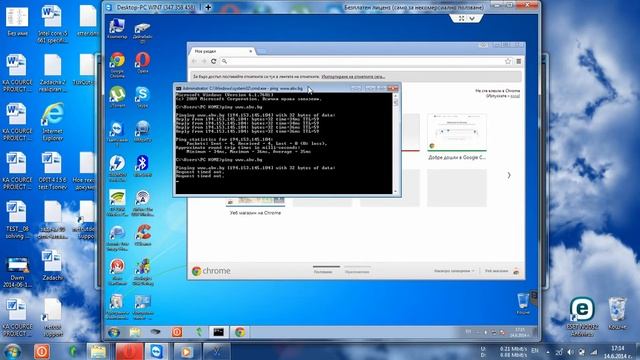
Task: Click Chrome forward arrow
Action: [204, 61]
